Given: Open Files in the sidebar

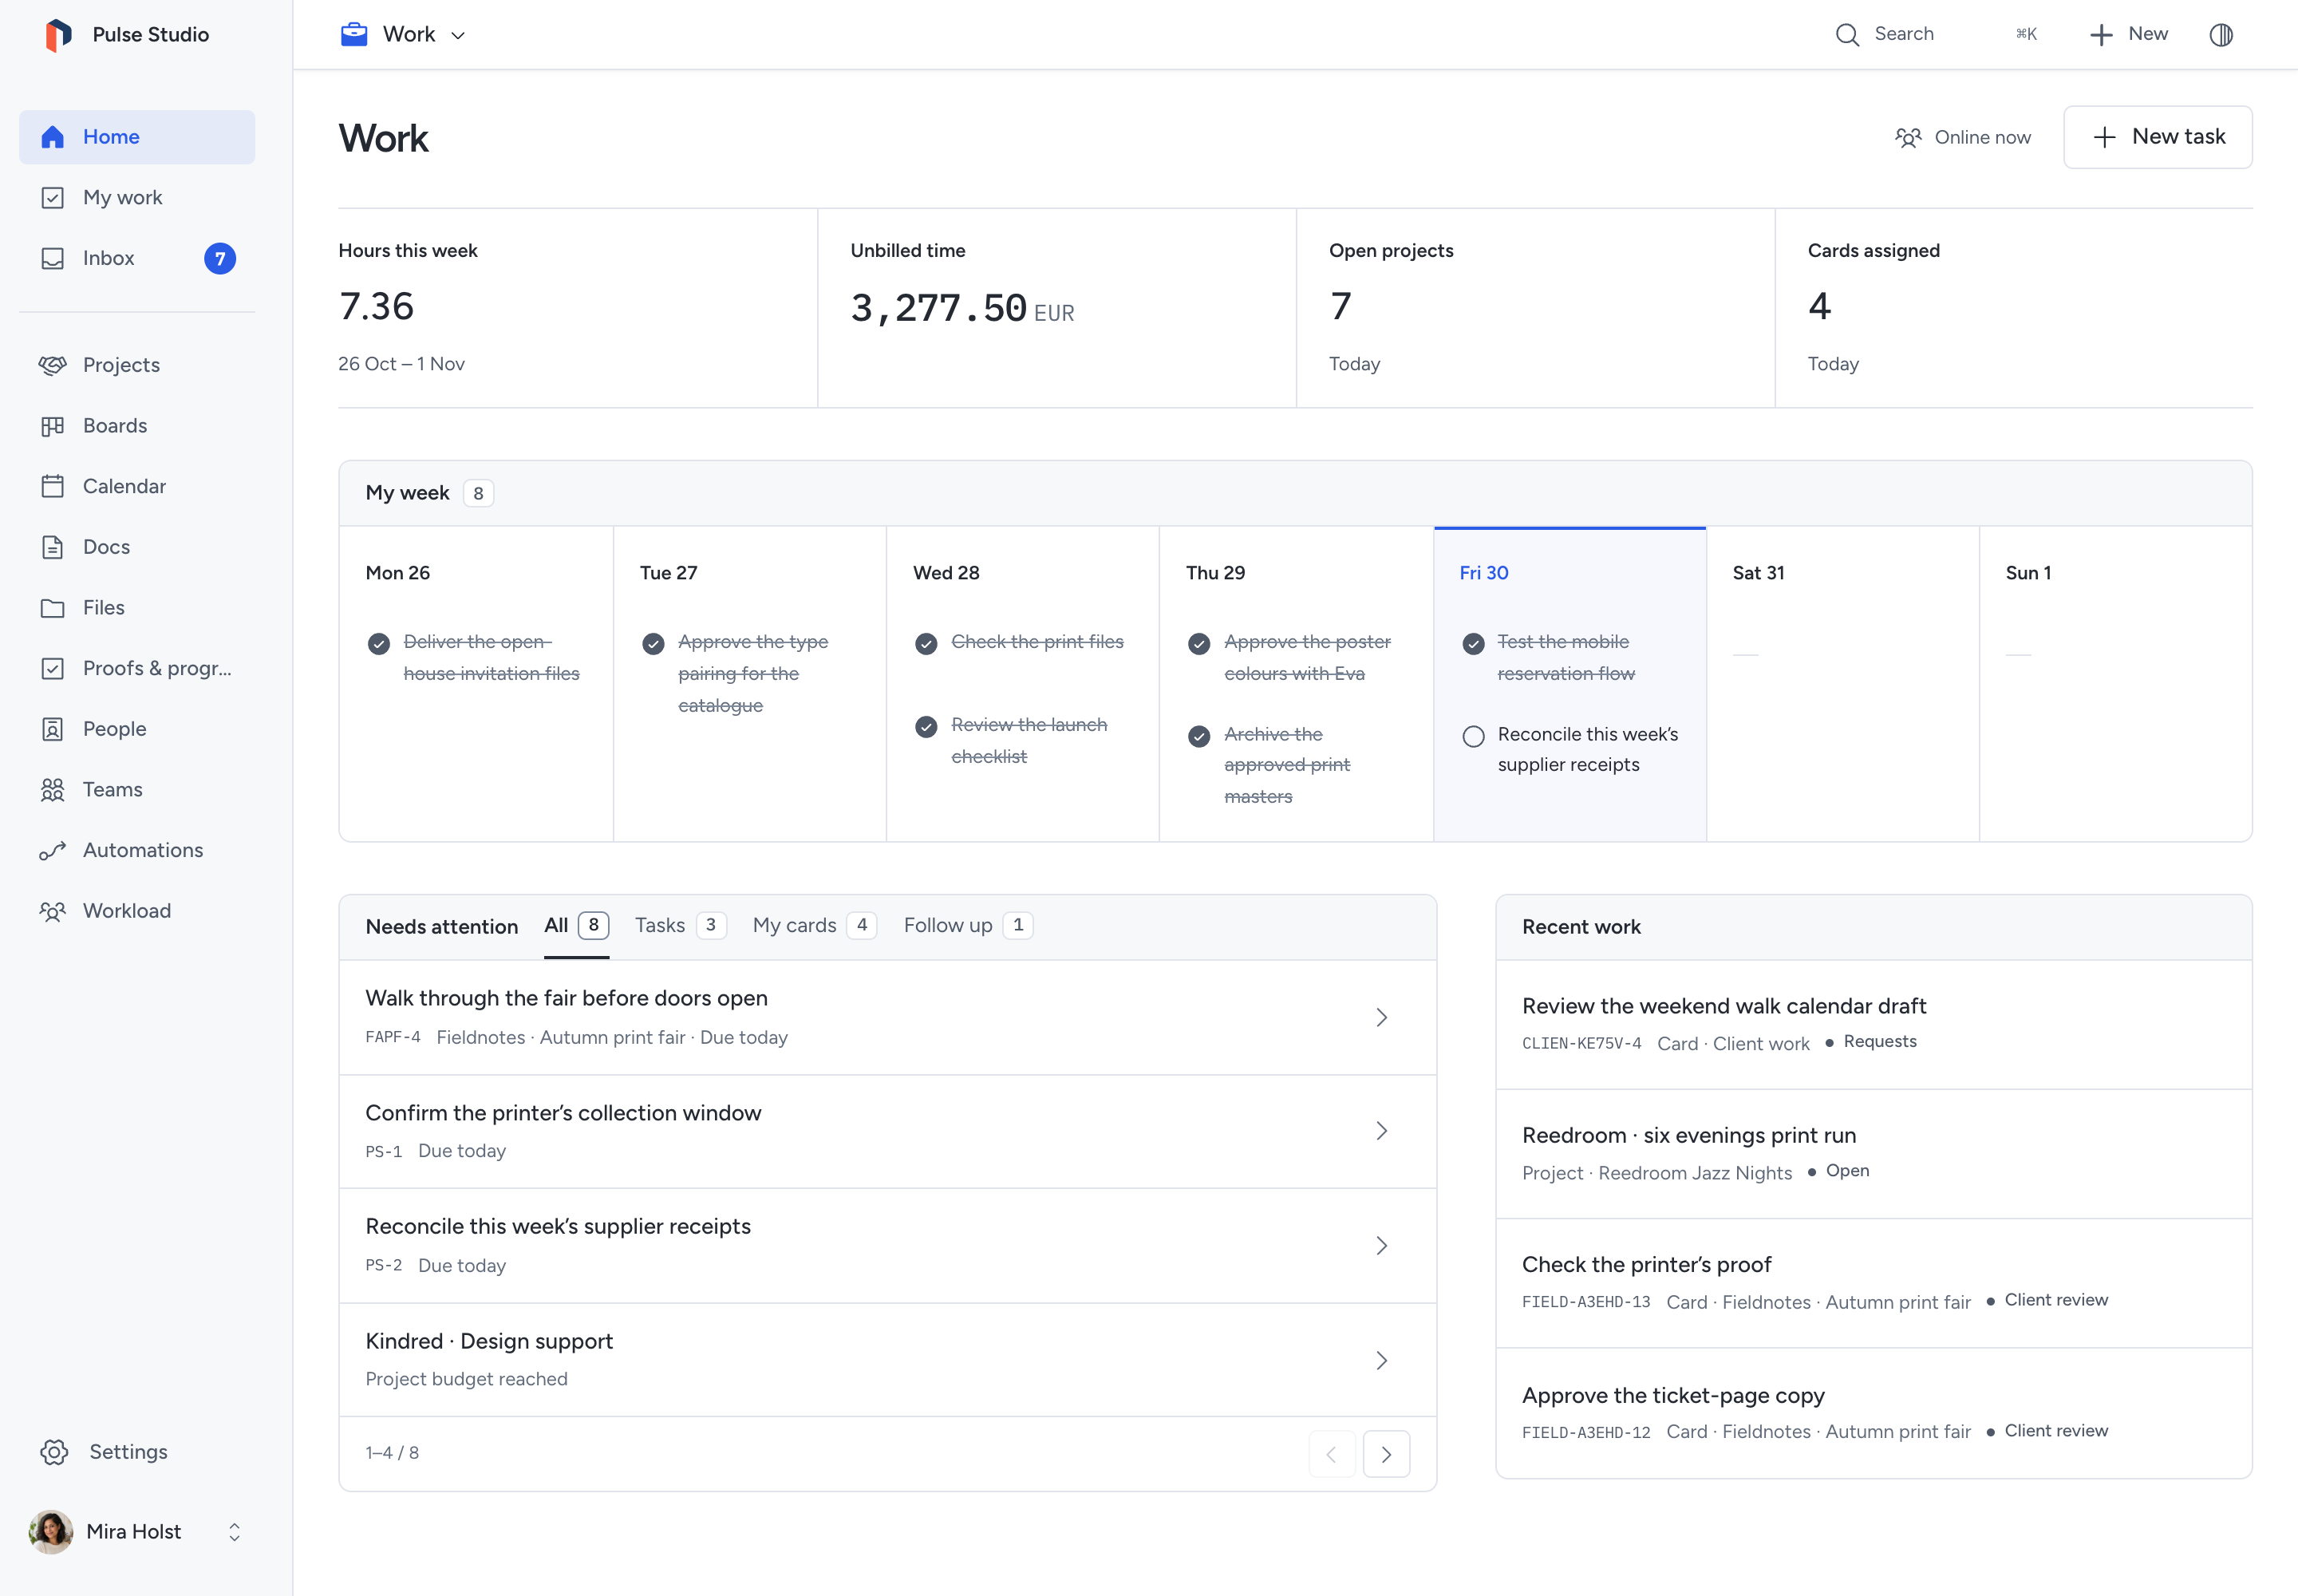Looking at the screenshot, I should click(137, 608).
